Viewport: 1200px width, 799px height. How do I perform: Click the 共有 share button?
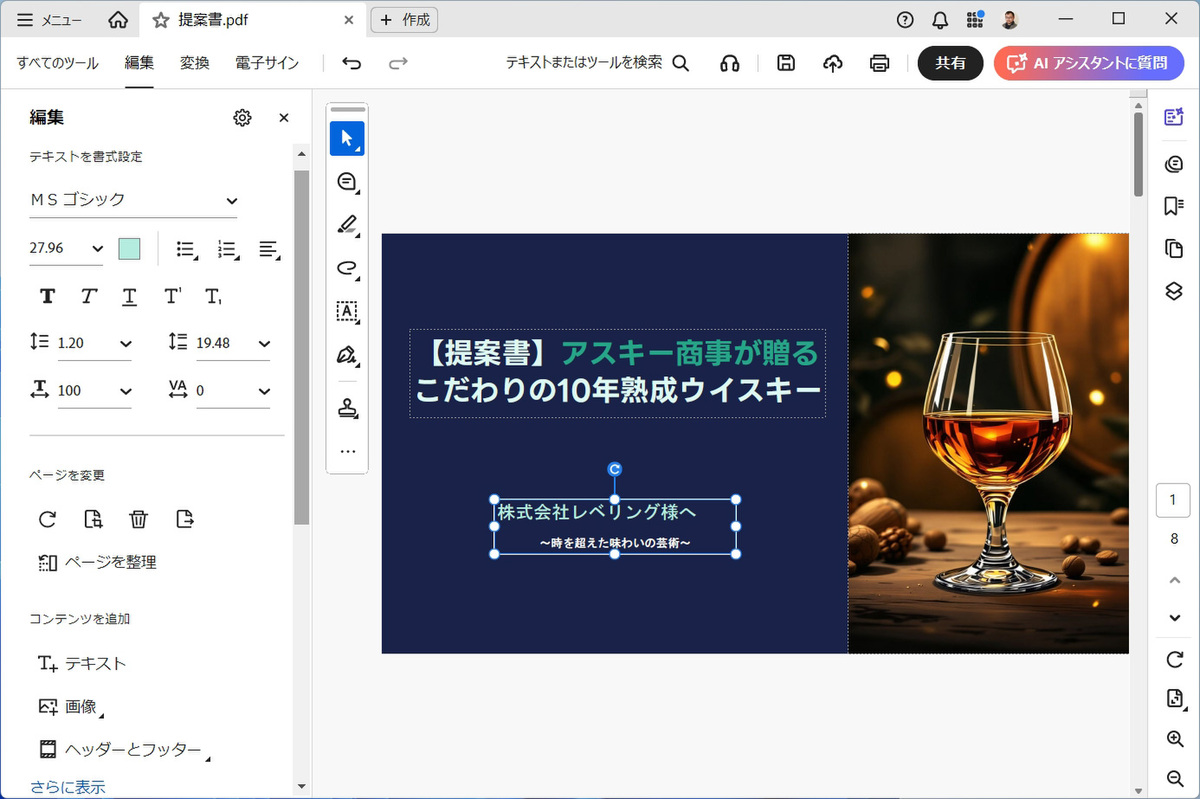click(x=950, y=63)
